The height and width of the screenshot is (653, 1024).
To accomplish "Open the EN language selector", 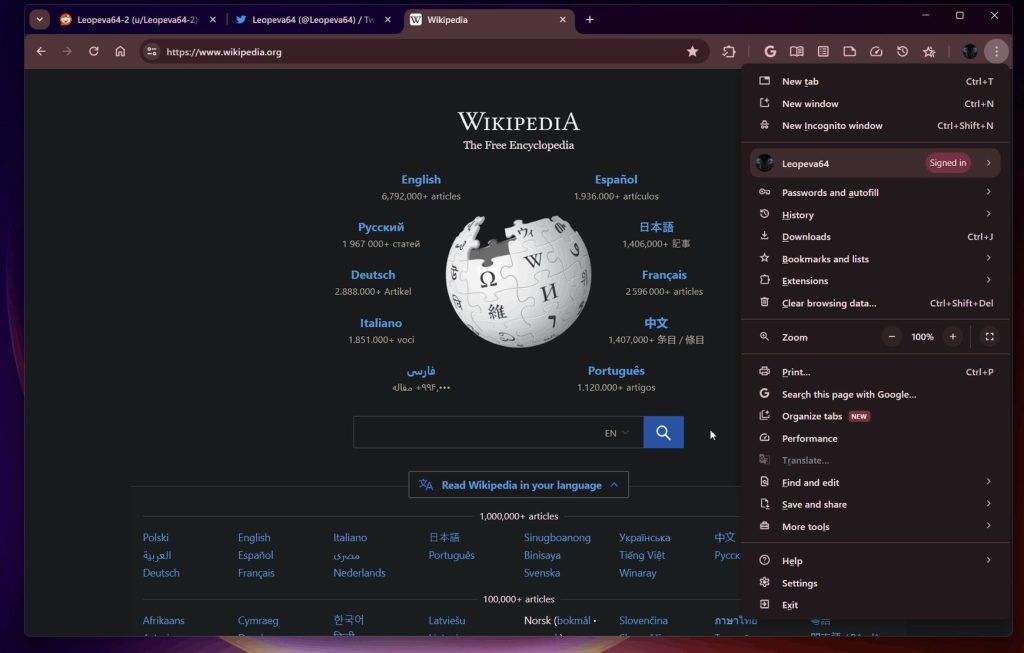I will (x=616, y=433).
